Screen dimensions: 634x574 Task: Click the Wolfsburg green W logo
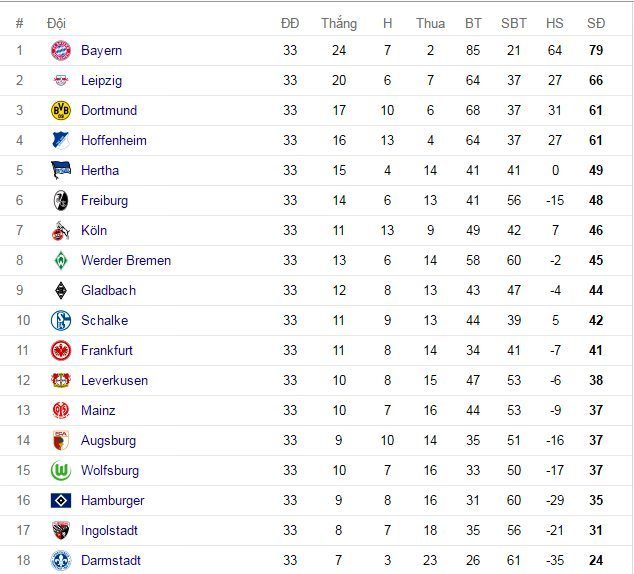coord(61,471)
